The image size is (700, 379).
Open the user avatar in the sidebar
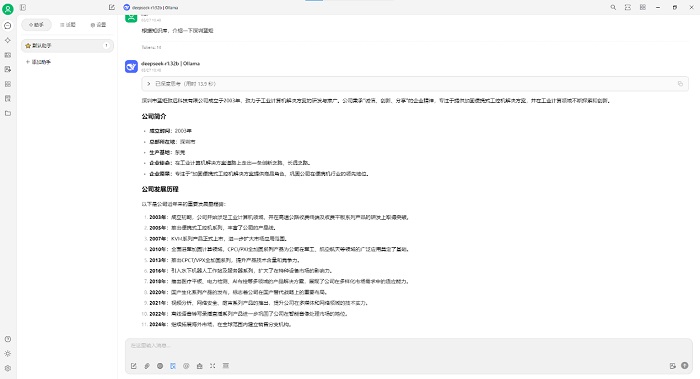point(8,8)
